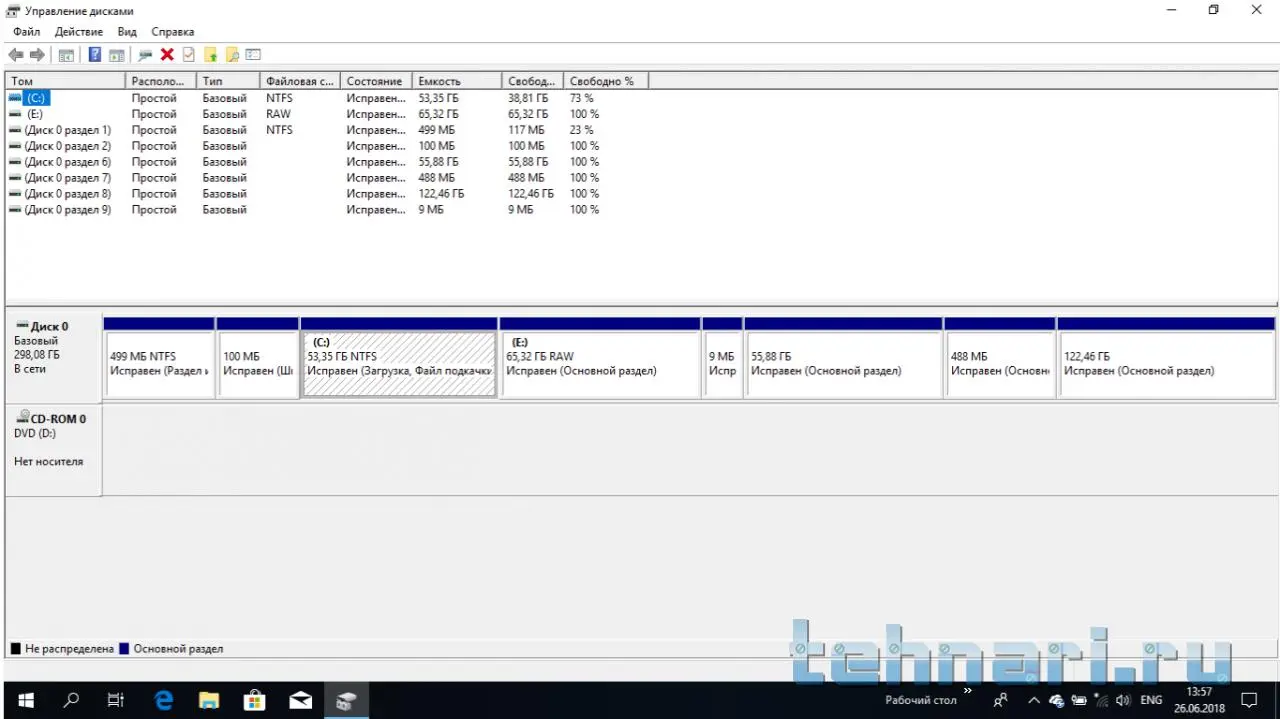Open the Файл menu
This screenshot has height=719, width=1280.
[26, 32]
